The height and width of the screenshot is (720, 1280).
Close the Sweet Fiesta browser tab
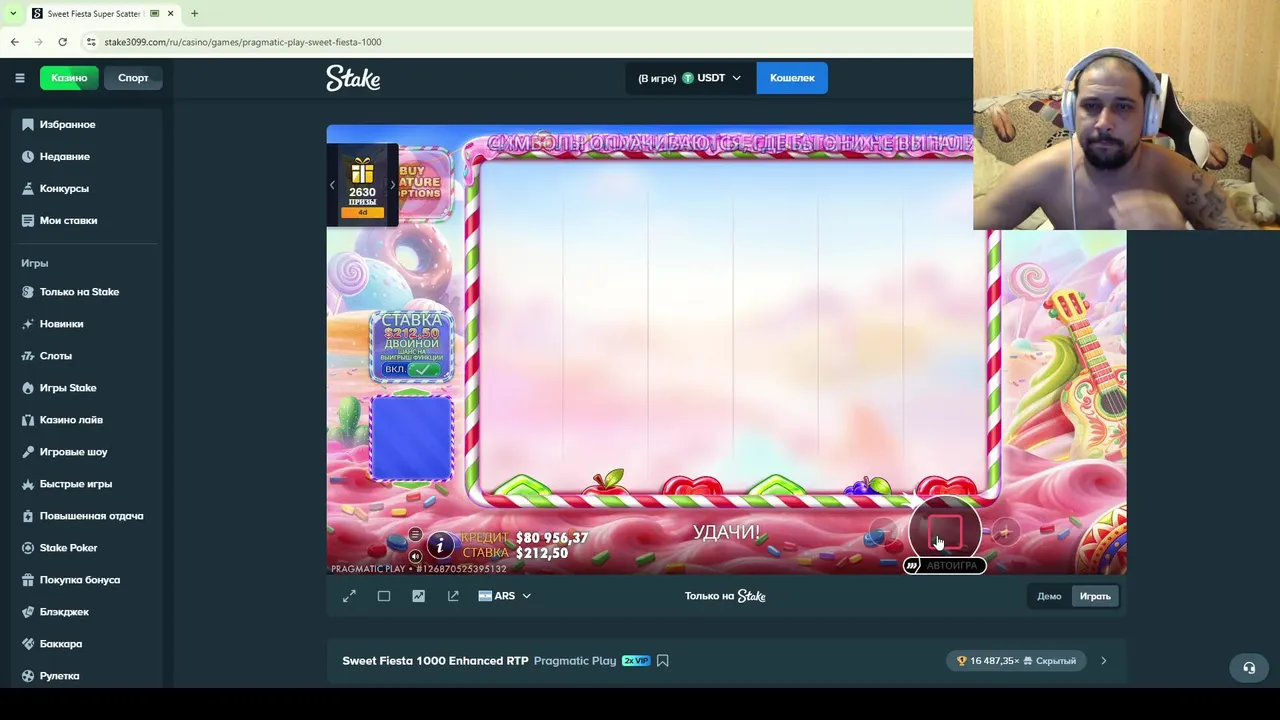pyautogui.click(x=170, y=14)
